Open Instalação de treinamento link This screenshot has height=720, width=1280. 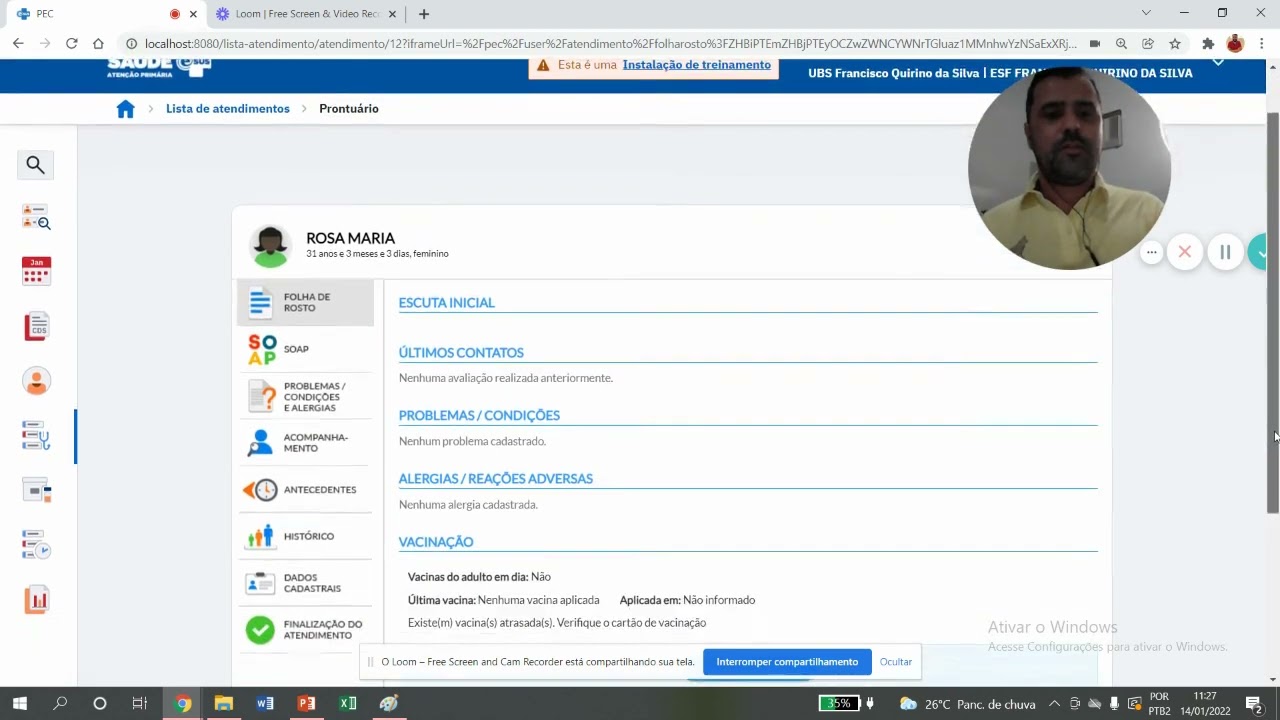696,65
